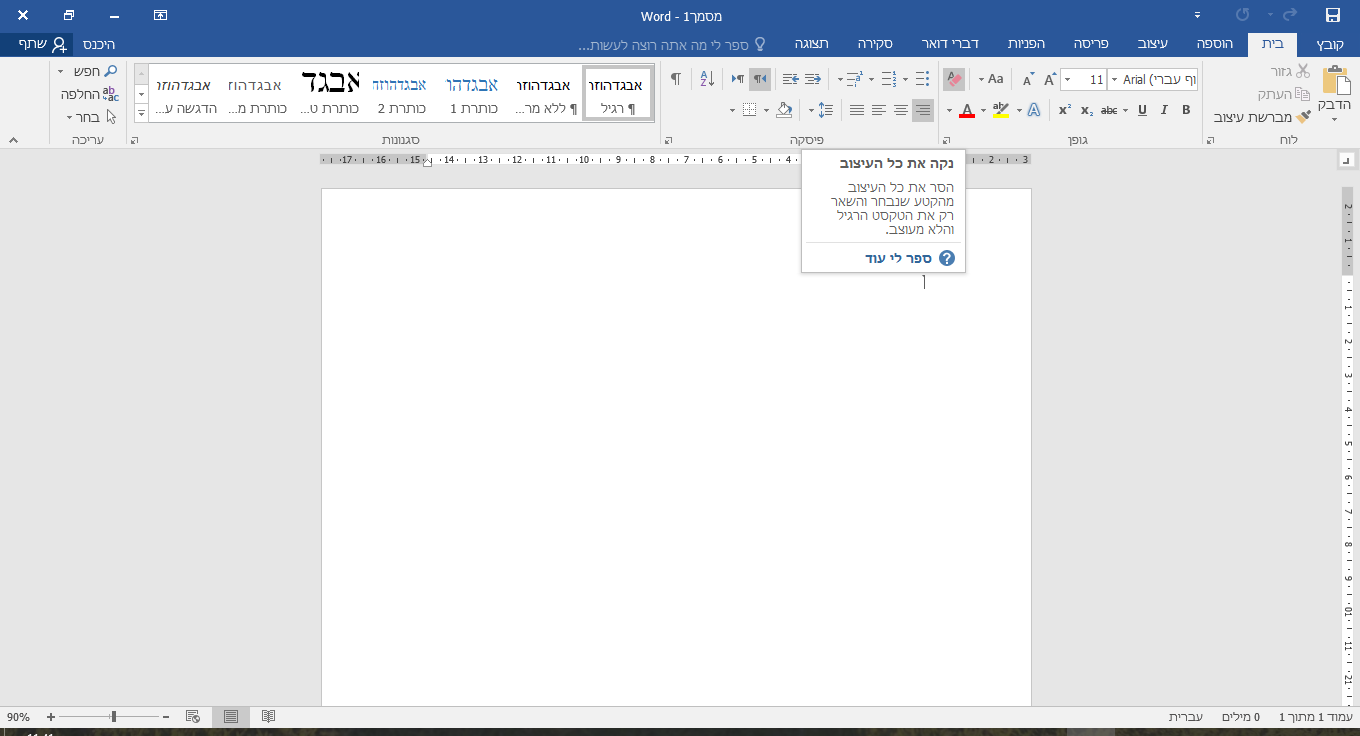Click the Save disk icon in title bar
This screenshot has height=736, width=1360.
[1332, 15]
